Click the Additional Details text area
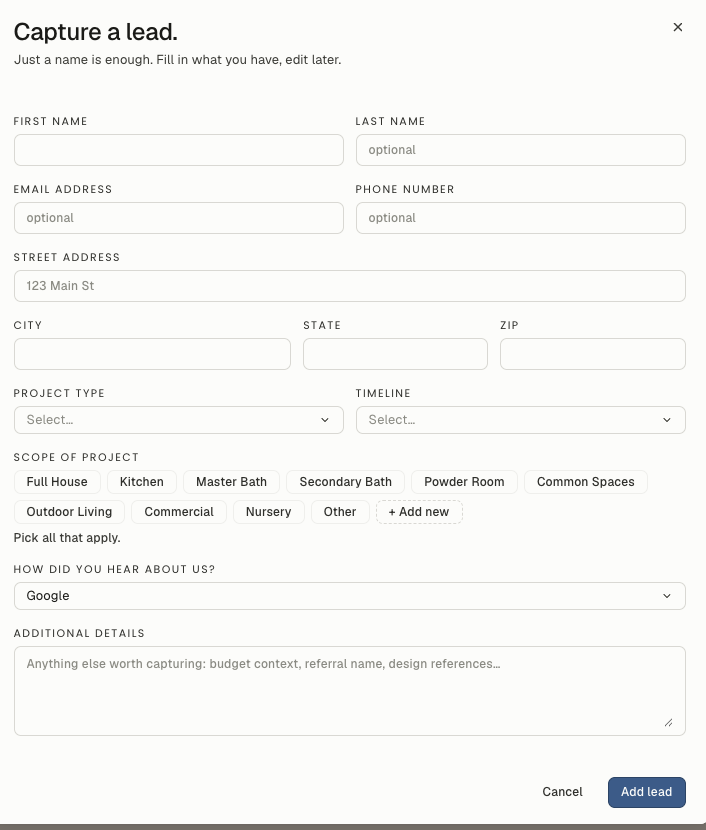The image size is (706, 830). point(350,691)
